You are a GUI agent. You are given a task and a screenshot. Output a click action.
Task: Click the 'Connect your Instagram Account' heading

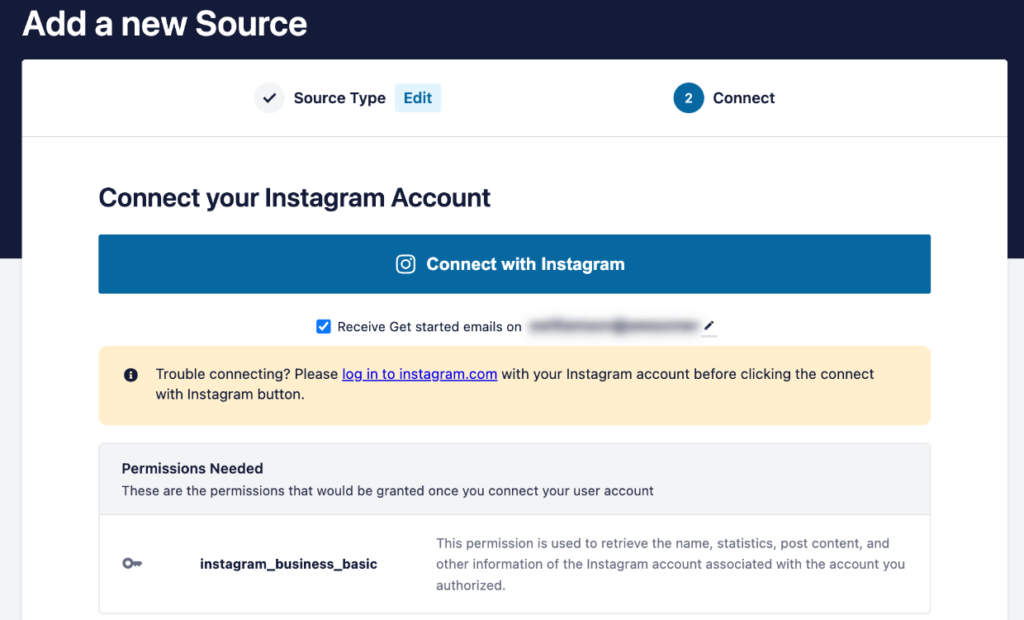coord(295,198)
